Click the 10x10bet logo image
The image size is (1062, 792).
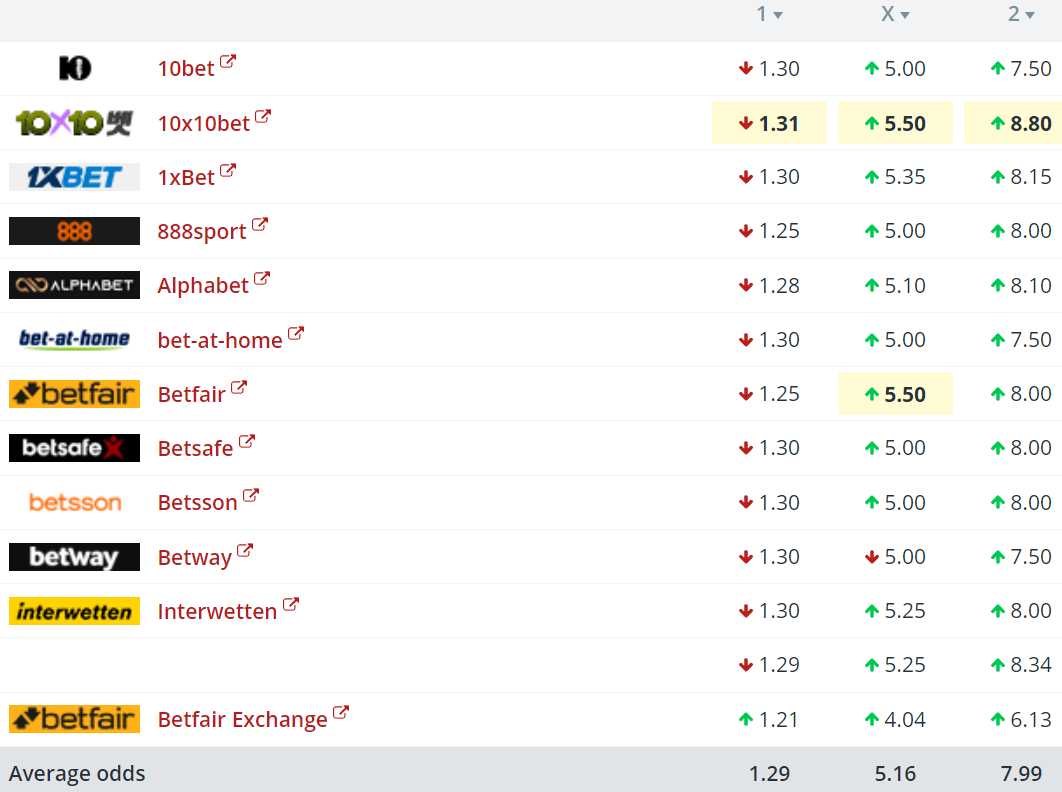74,123
